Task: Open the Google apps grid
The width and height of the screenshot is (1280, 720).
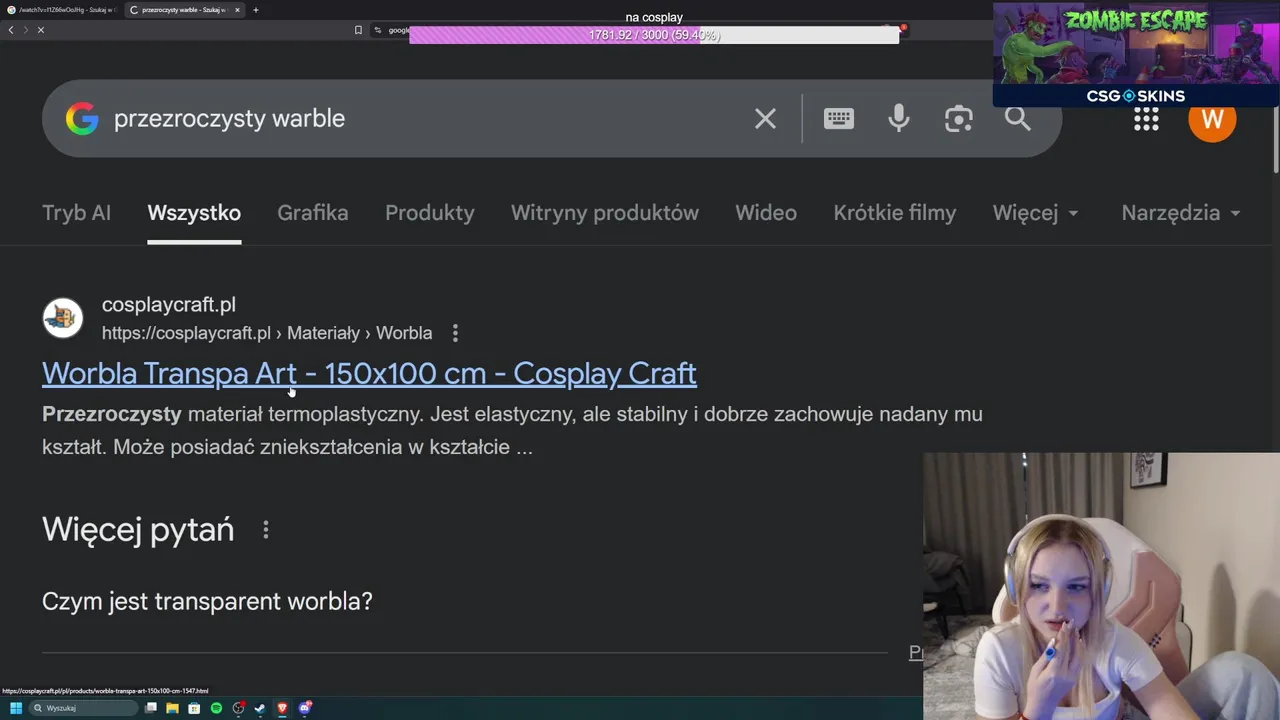Action: 1146,119
